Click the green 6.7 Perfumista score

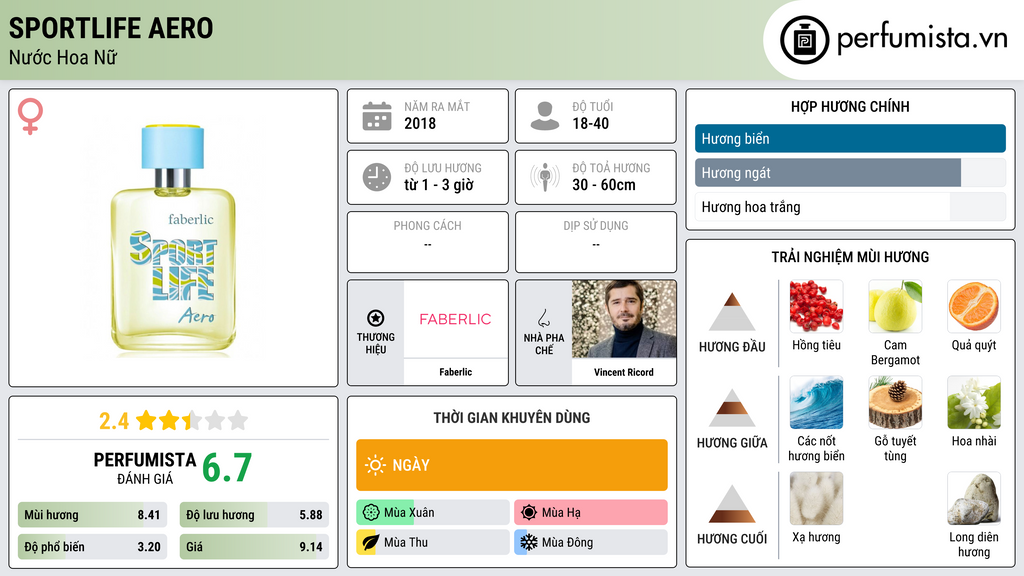pyautogui.click(x=227, y=468)
